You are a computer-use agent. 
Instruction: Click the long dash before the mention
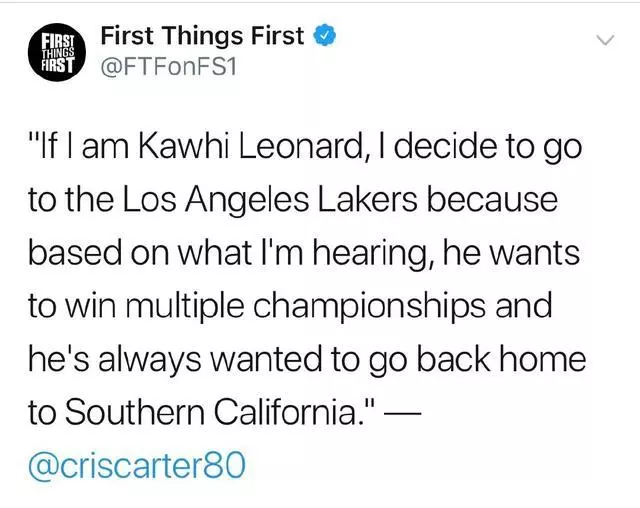[x=400, y=415]
